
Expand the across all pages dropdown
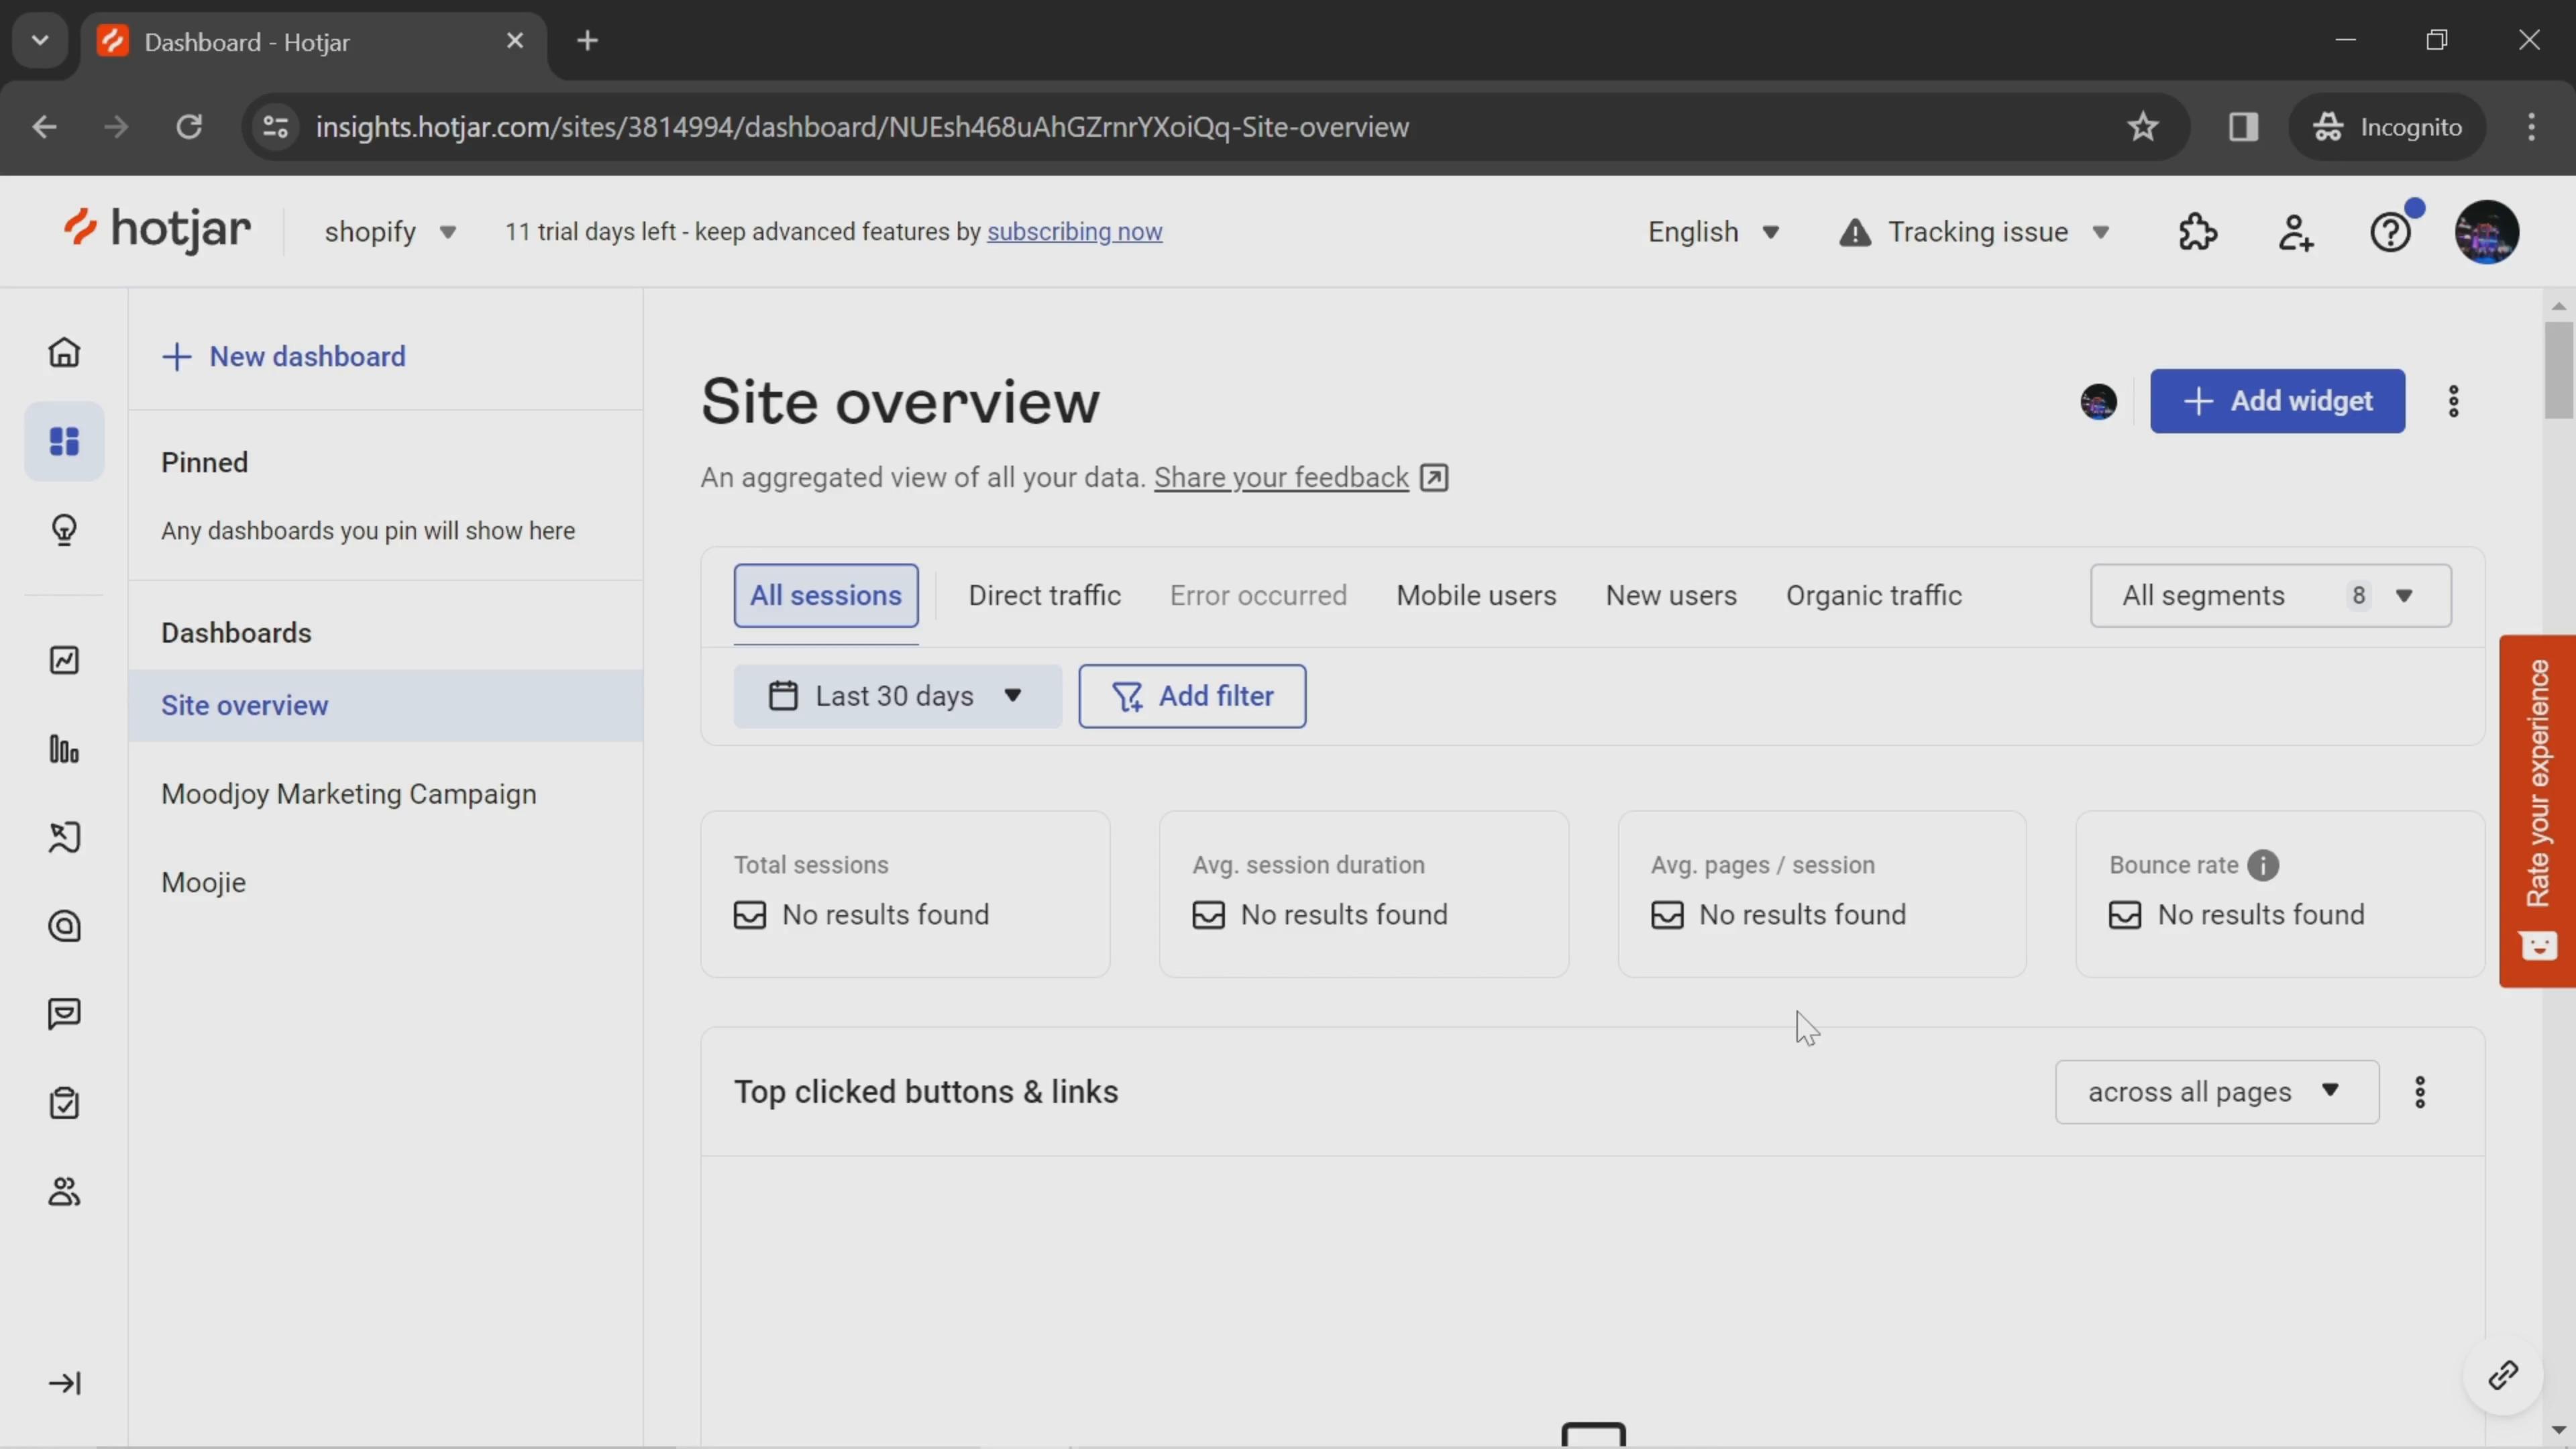[2217, 1090]
